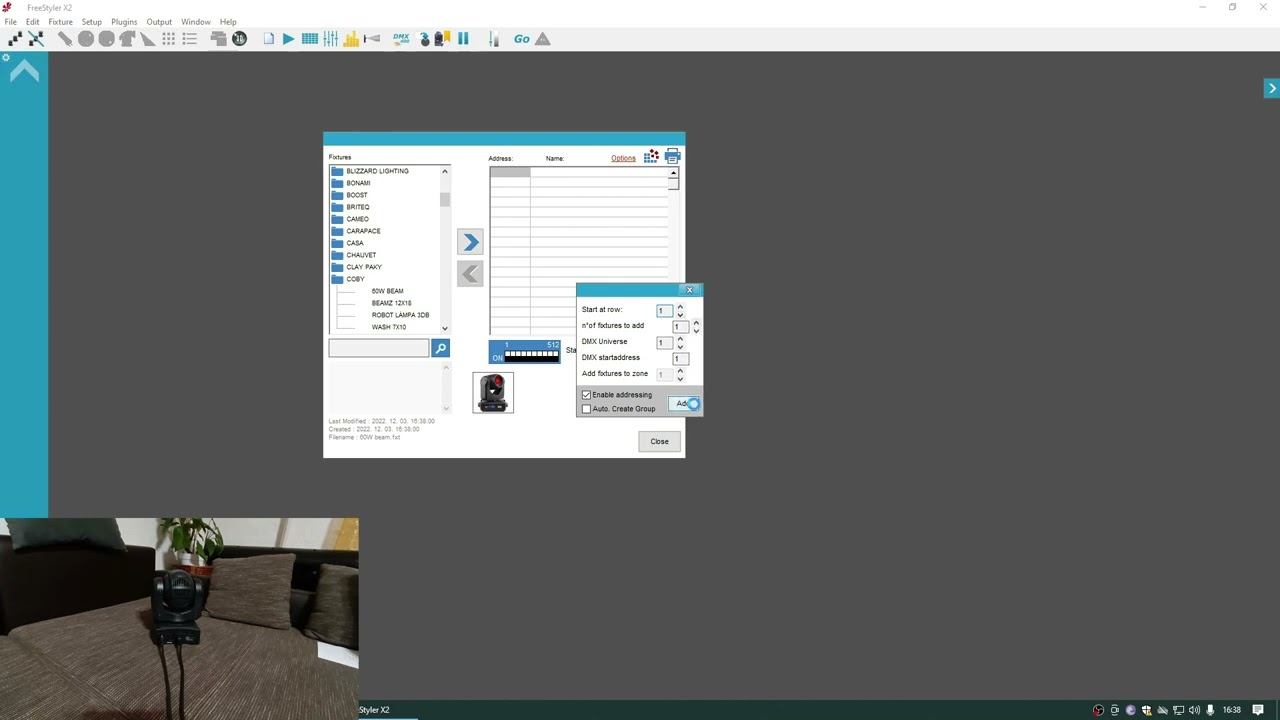Click the round dial icon beside pages icon
Screen dimensions: 1280x720
coord(239,39)
